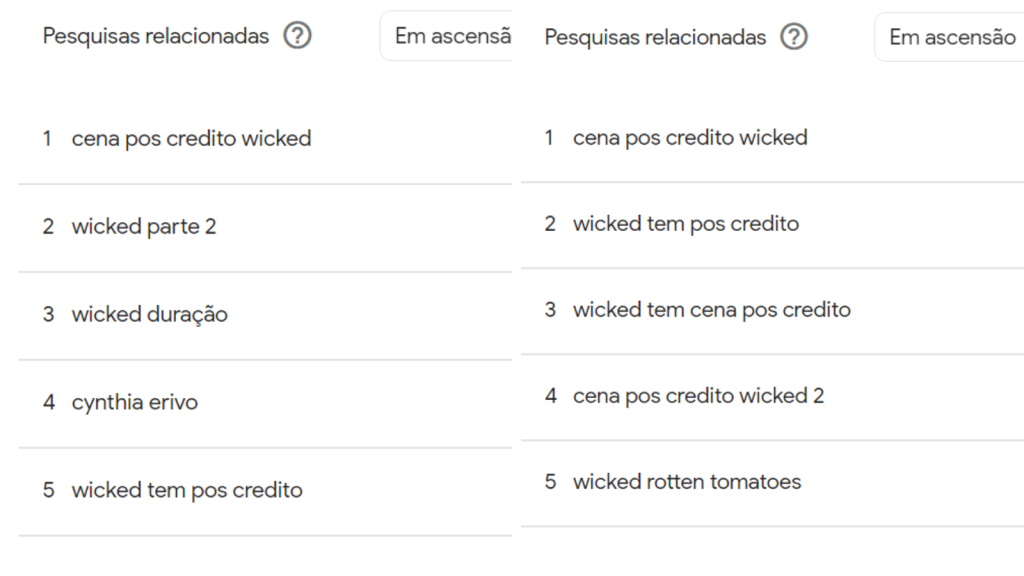Click rank number 3 beside "wicked duração"

(48, 315)
